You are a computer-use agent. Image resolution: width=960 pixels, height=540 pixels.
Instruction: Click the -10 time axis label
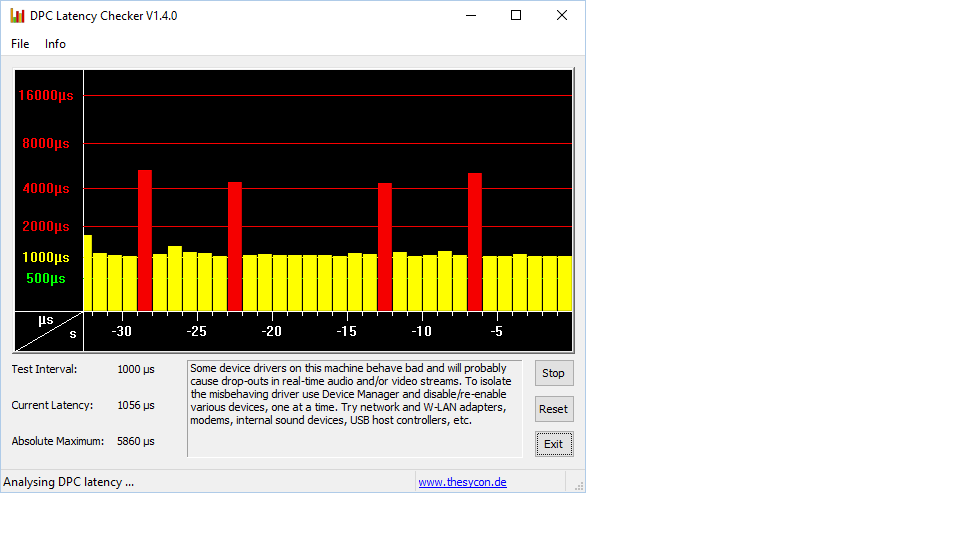421,331
